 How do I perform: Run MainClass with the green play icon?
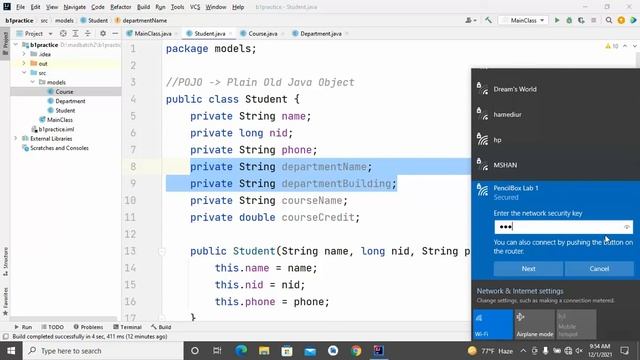pos(557,20)
